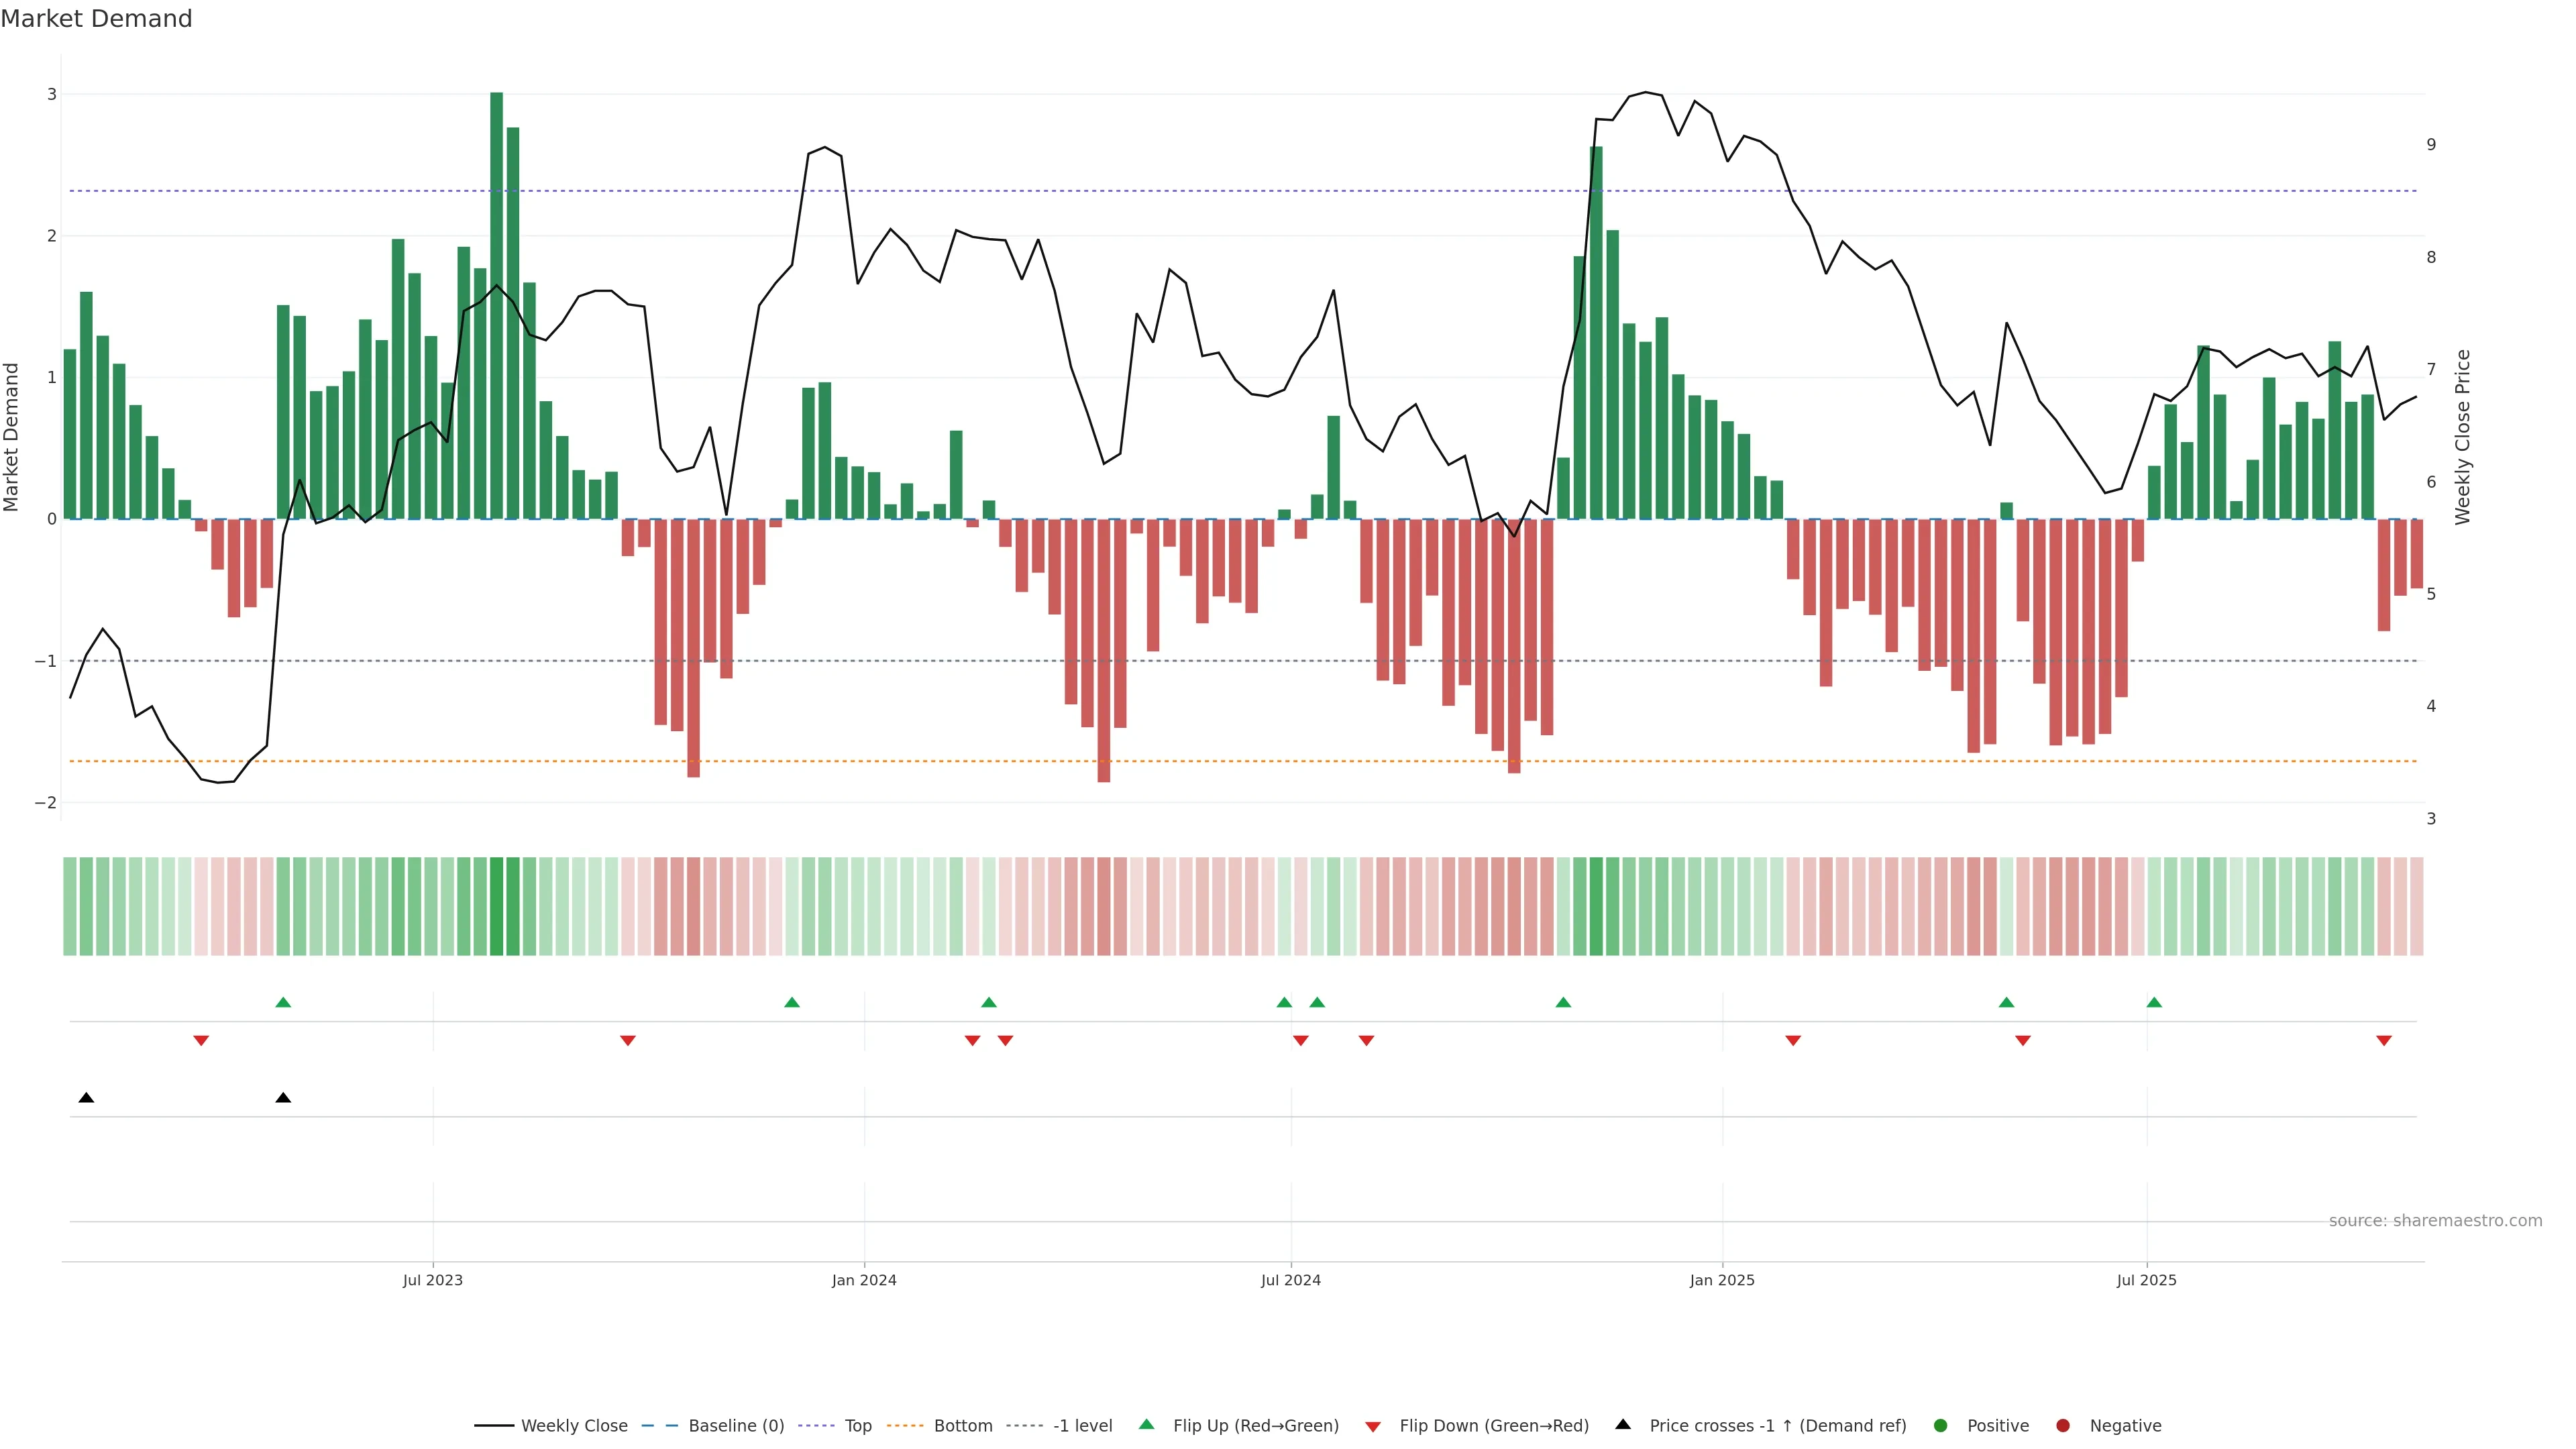Viewport: 2576px width, 1449px height.
Task: Click the Jan 2025 axis label
Action: [x=1722, y=1280]
